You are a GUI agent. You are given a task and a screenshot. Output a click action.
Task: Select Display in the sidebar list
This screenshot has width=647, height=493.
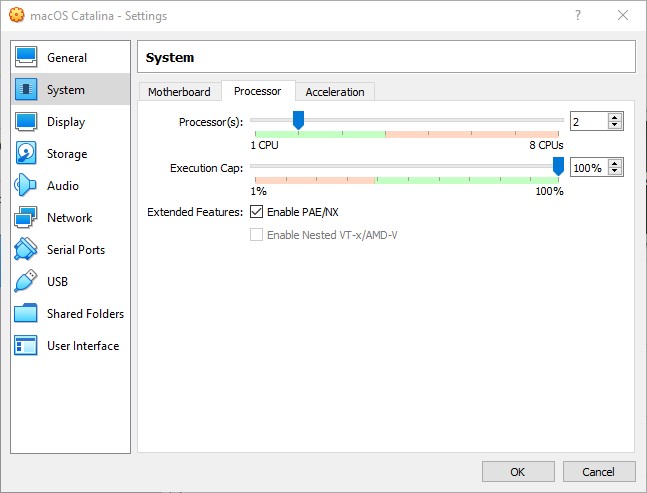tap(71, 121)
